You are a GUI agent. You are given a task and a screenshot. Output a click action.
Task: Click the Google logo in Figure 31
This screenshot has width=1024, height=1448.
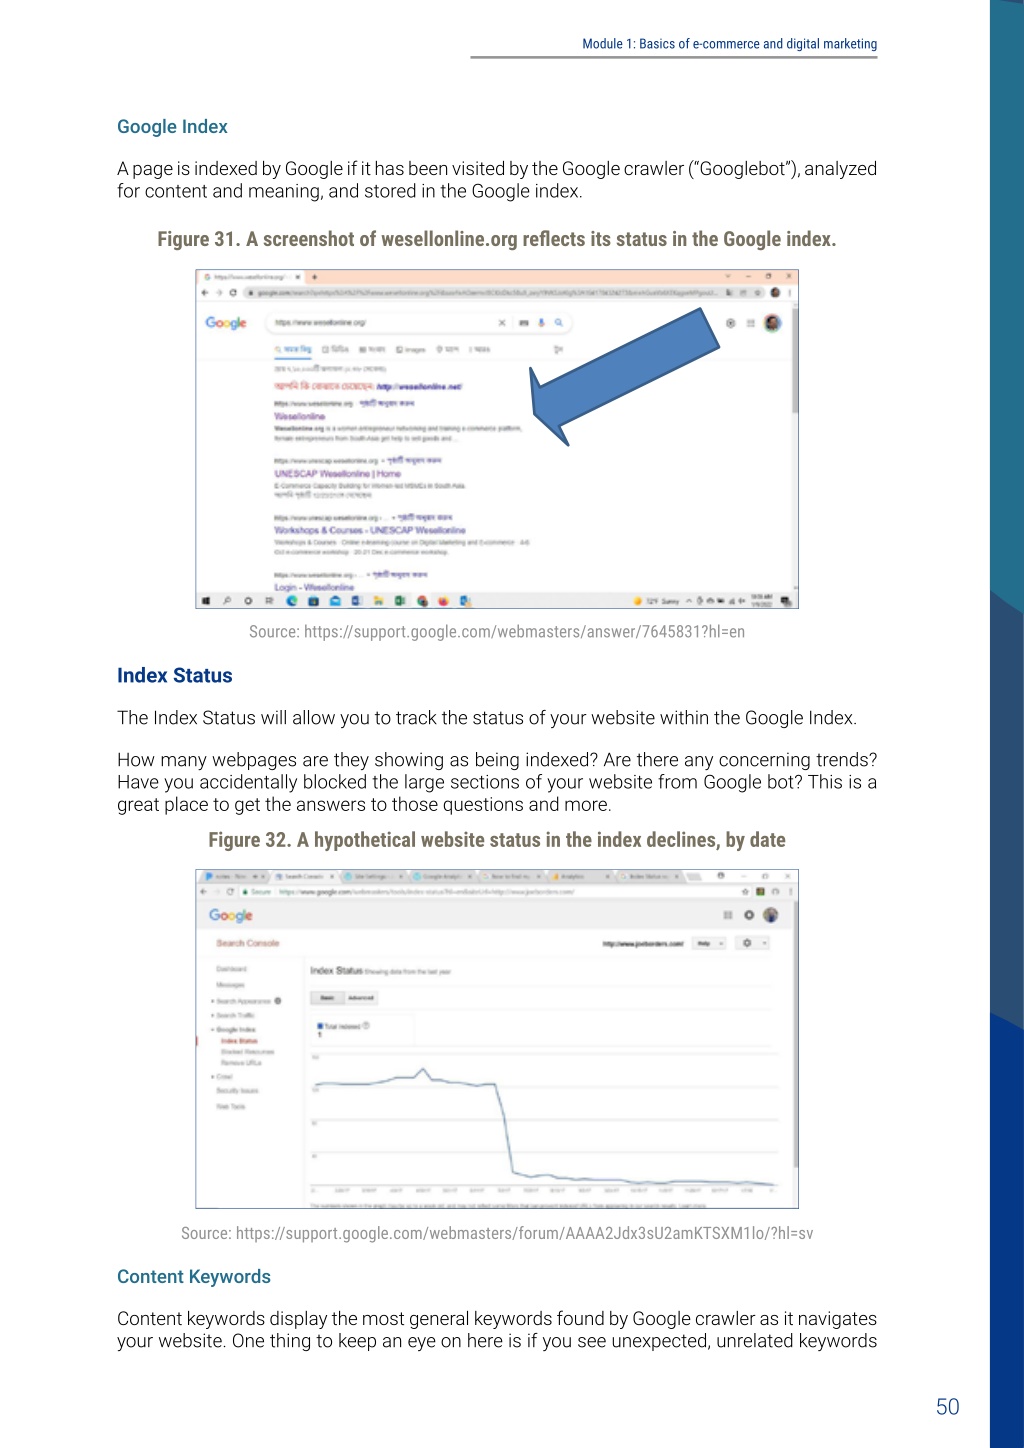(x=226, y=323)
